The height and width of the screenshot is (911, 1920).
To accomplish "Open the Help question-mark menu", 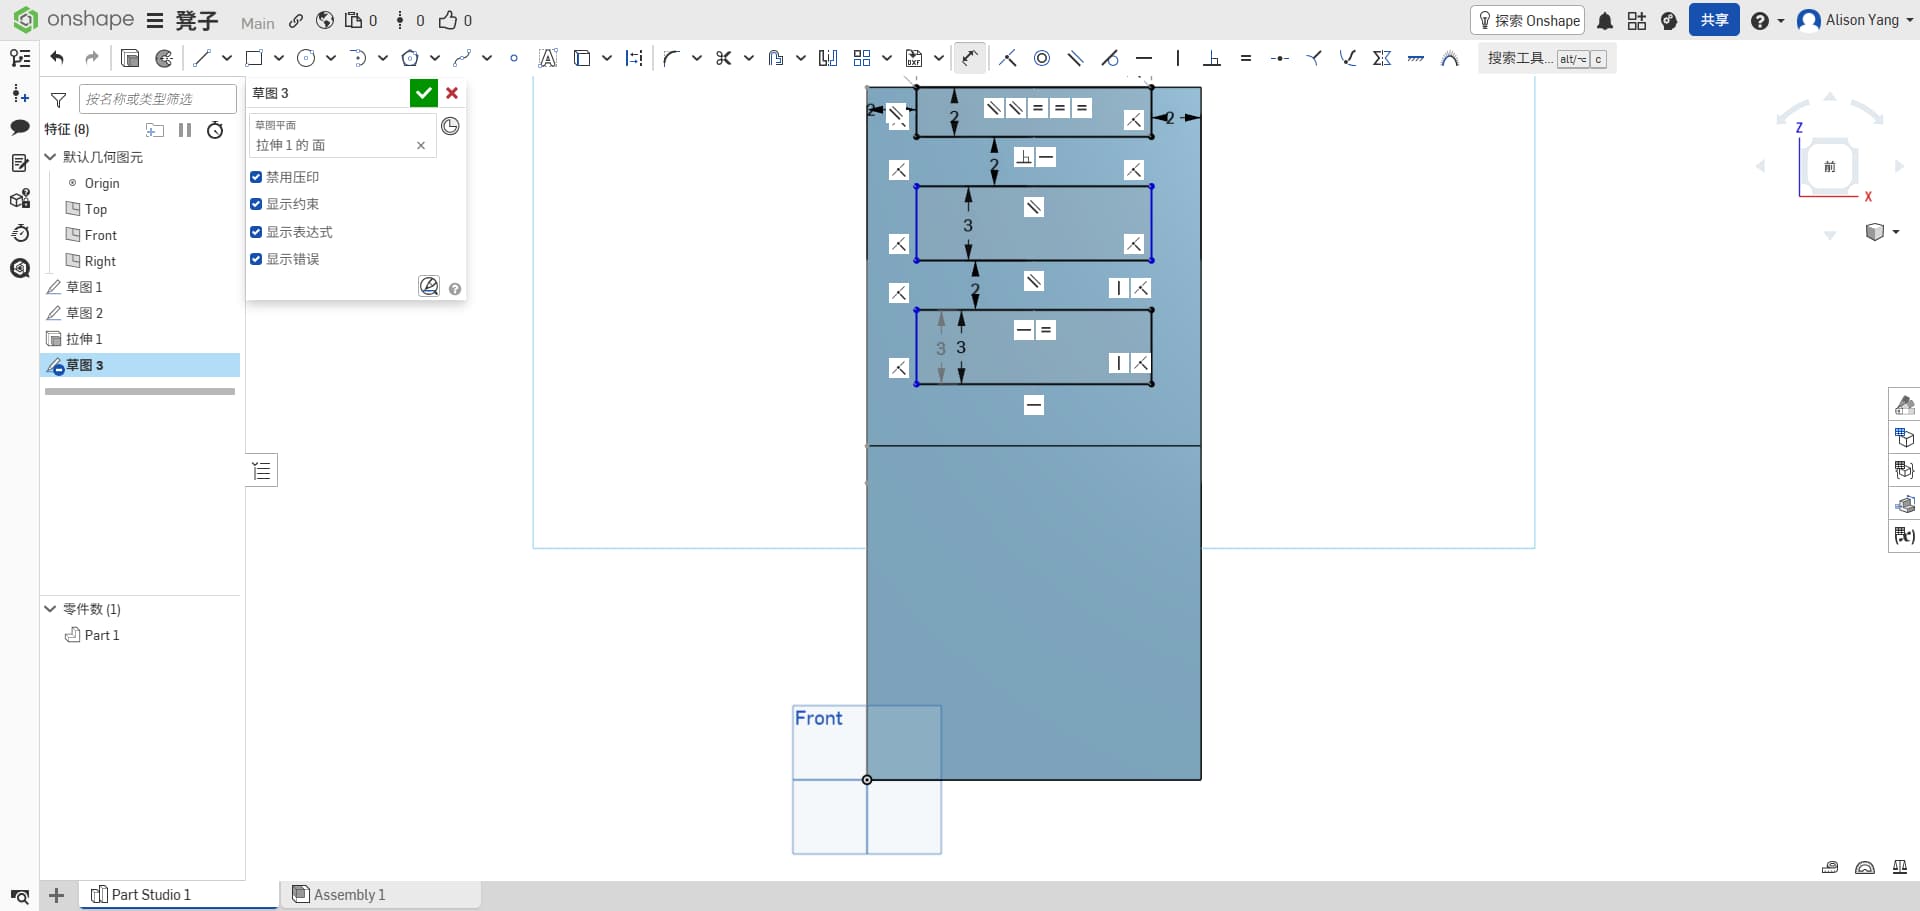I will [1767, 20].
